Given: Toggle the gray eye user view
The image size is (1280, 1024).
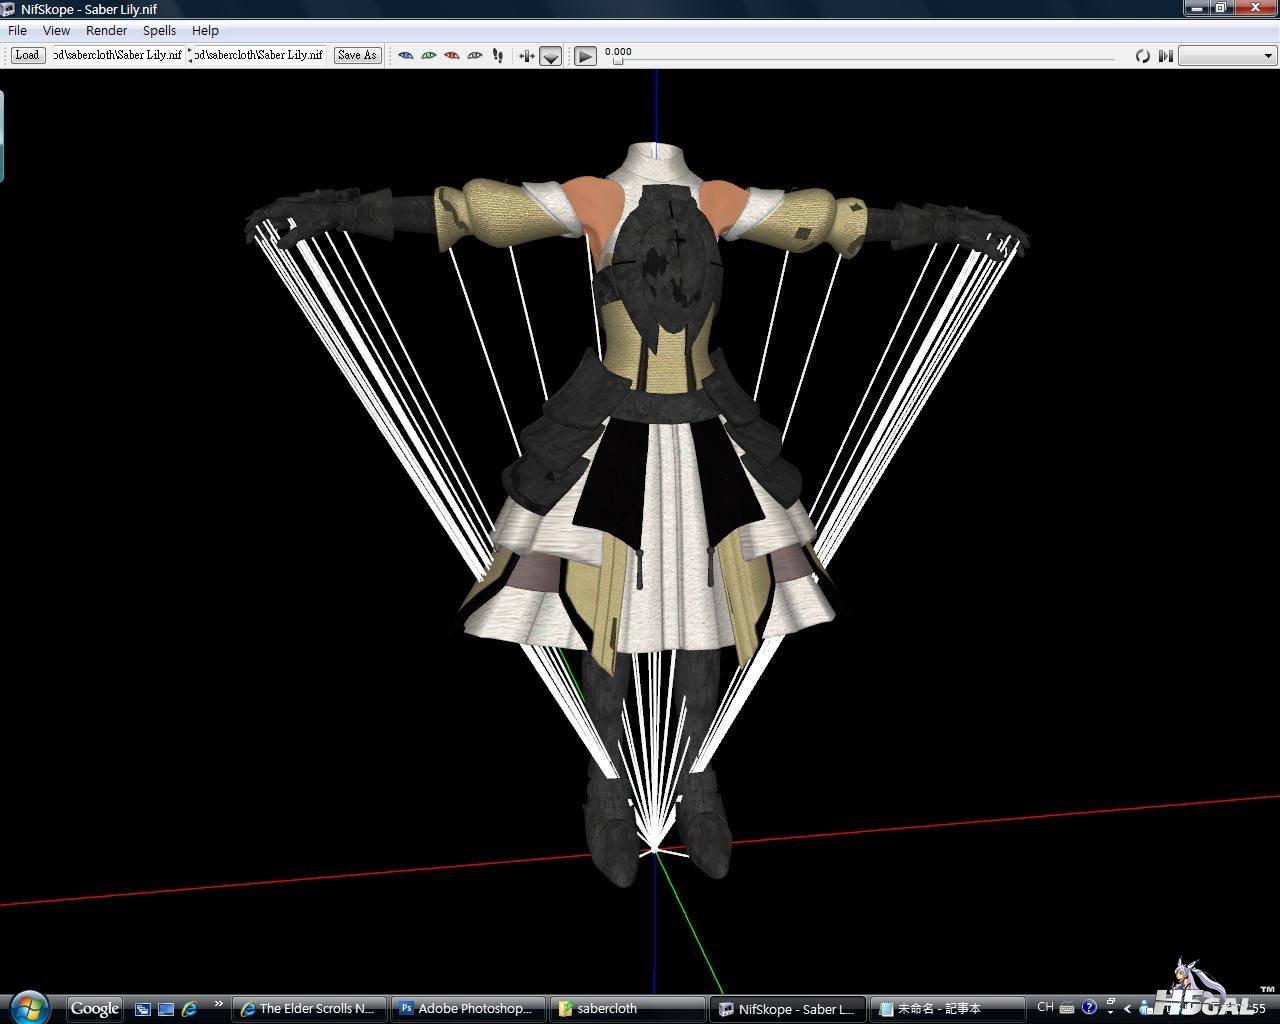Looking at the screenshot, I should (x=475, y=55).
